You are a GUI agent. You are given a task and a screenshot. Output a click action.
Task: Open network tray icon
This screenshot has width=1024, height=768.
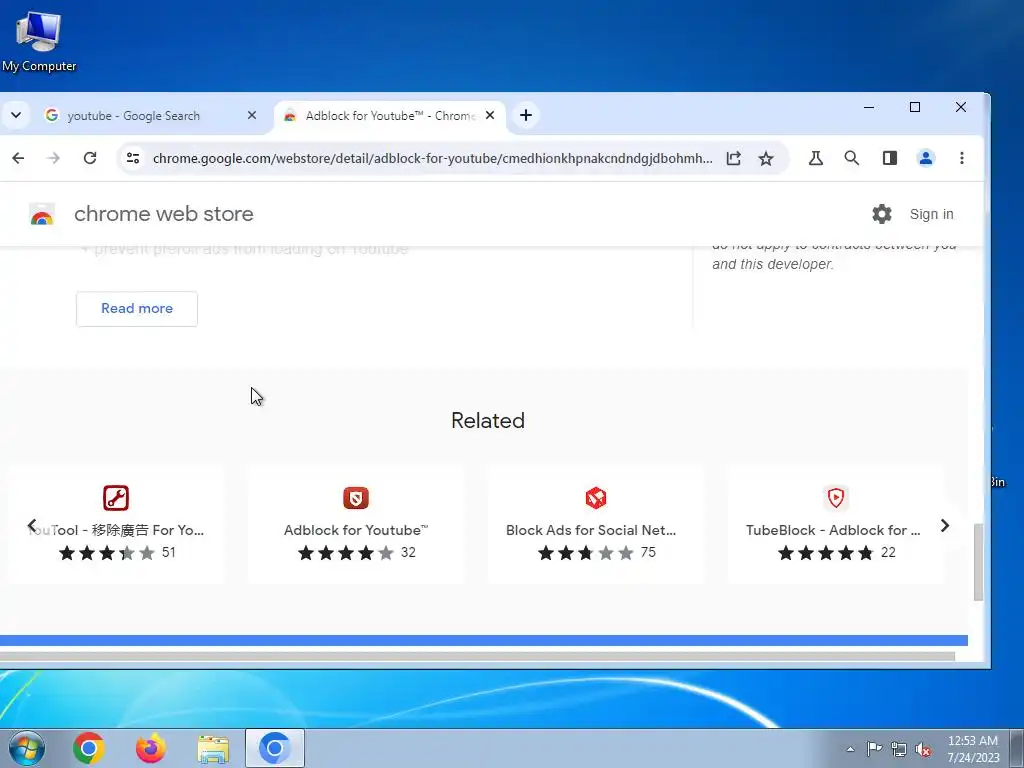pos(899,749)
